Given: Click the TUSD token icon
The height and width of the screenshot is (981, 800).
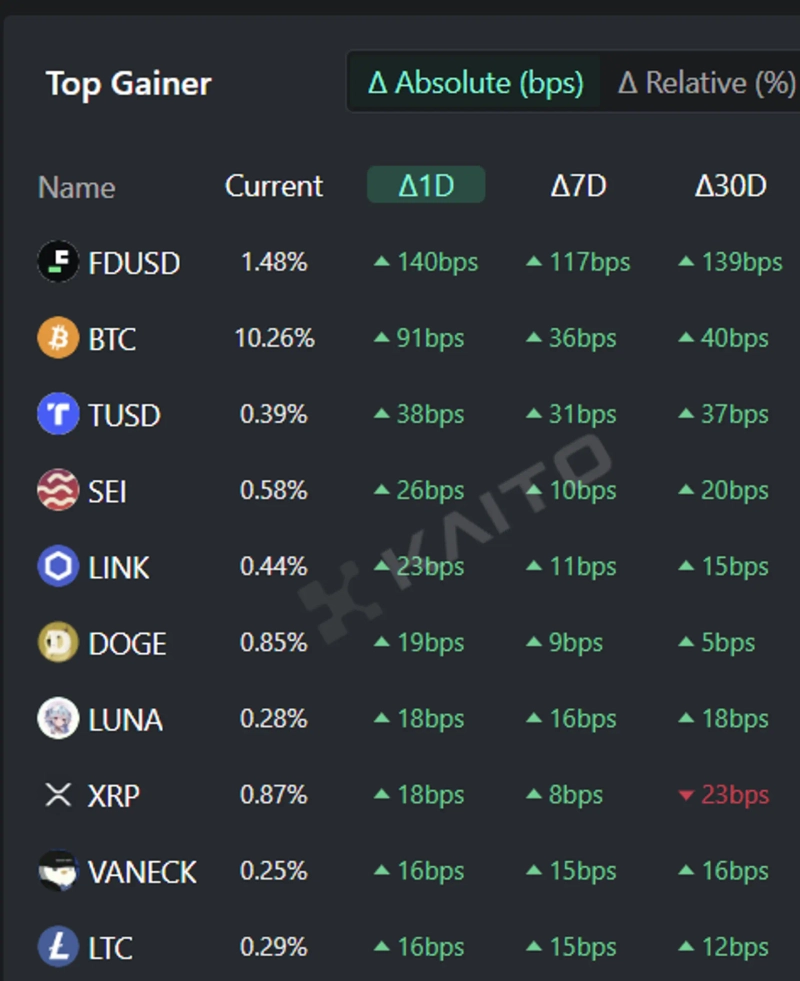Looking at the screenshot, I should pyautogui.click(x=58, y=414).
